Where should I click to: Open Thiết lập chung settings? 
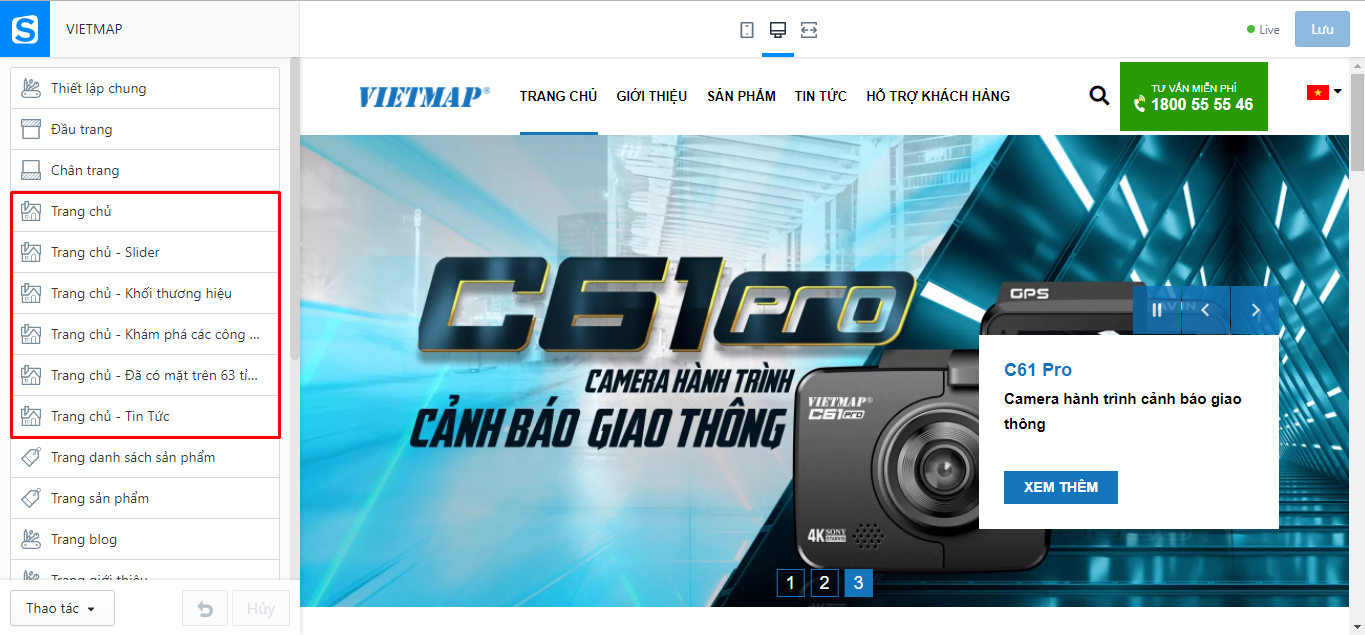145,88
